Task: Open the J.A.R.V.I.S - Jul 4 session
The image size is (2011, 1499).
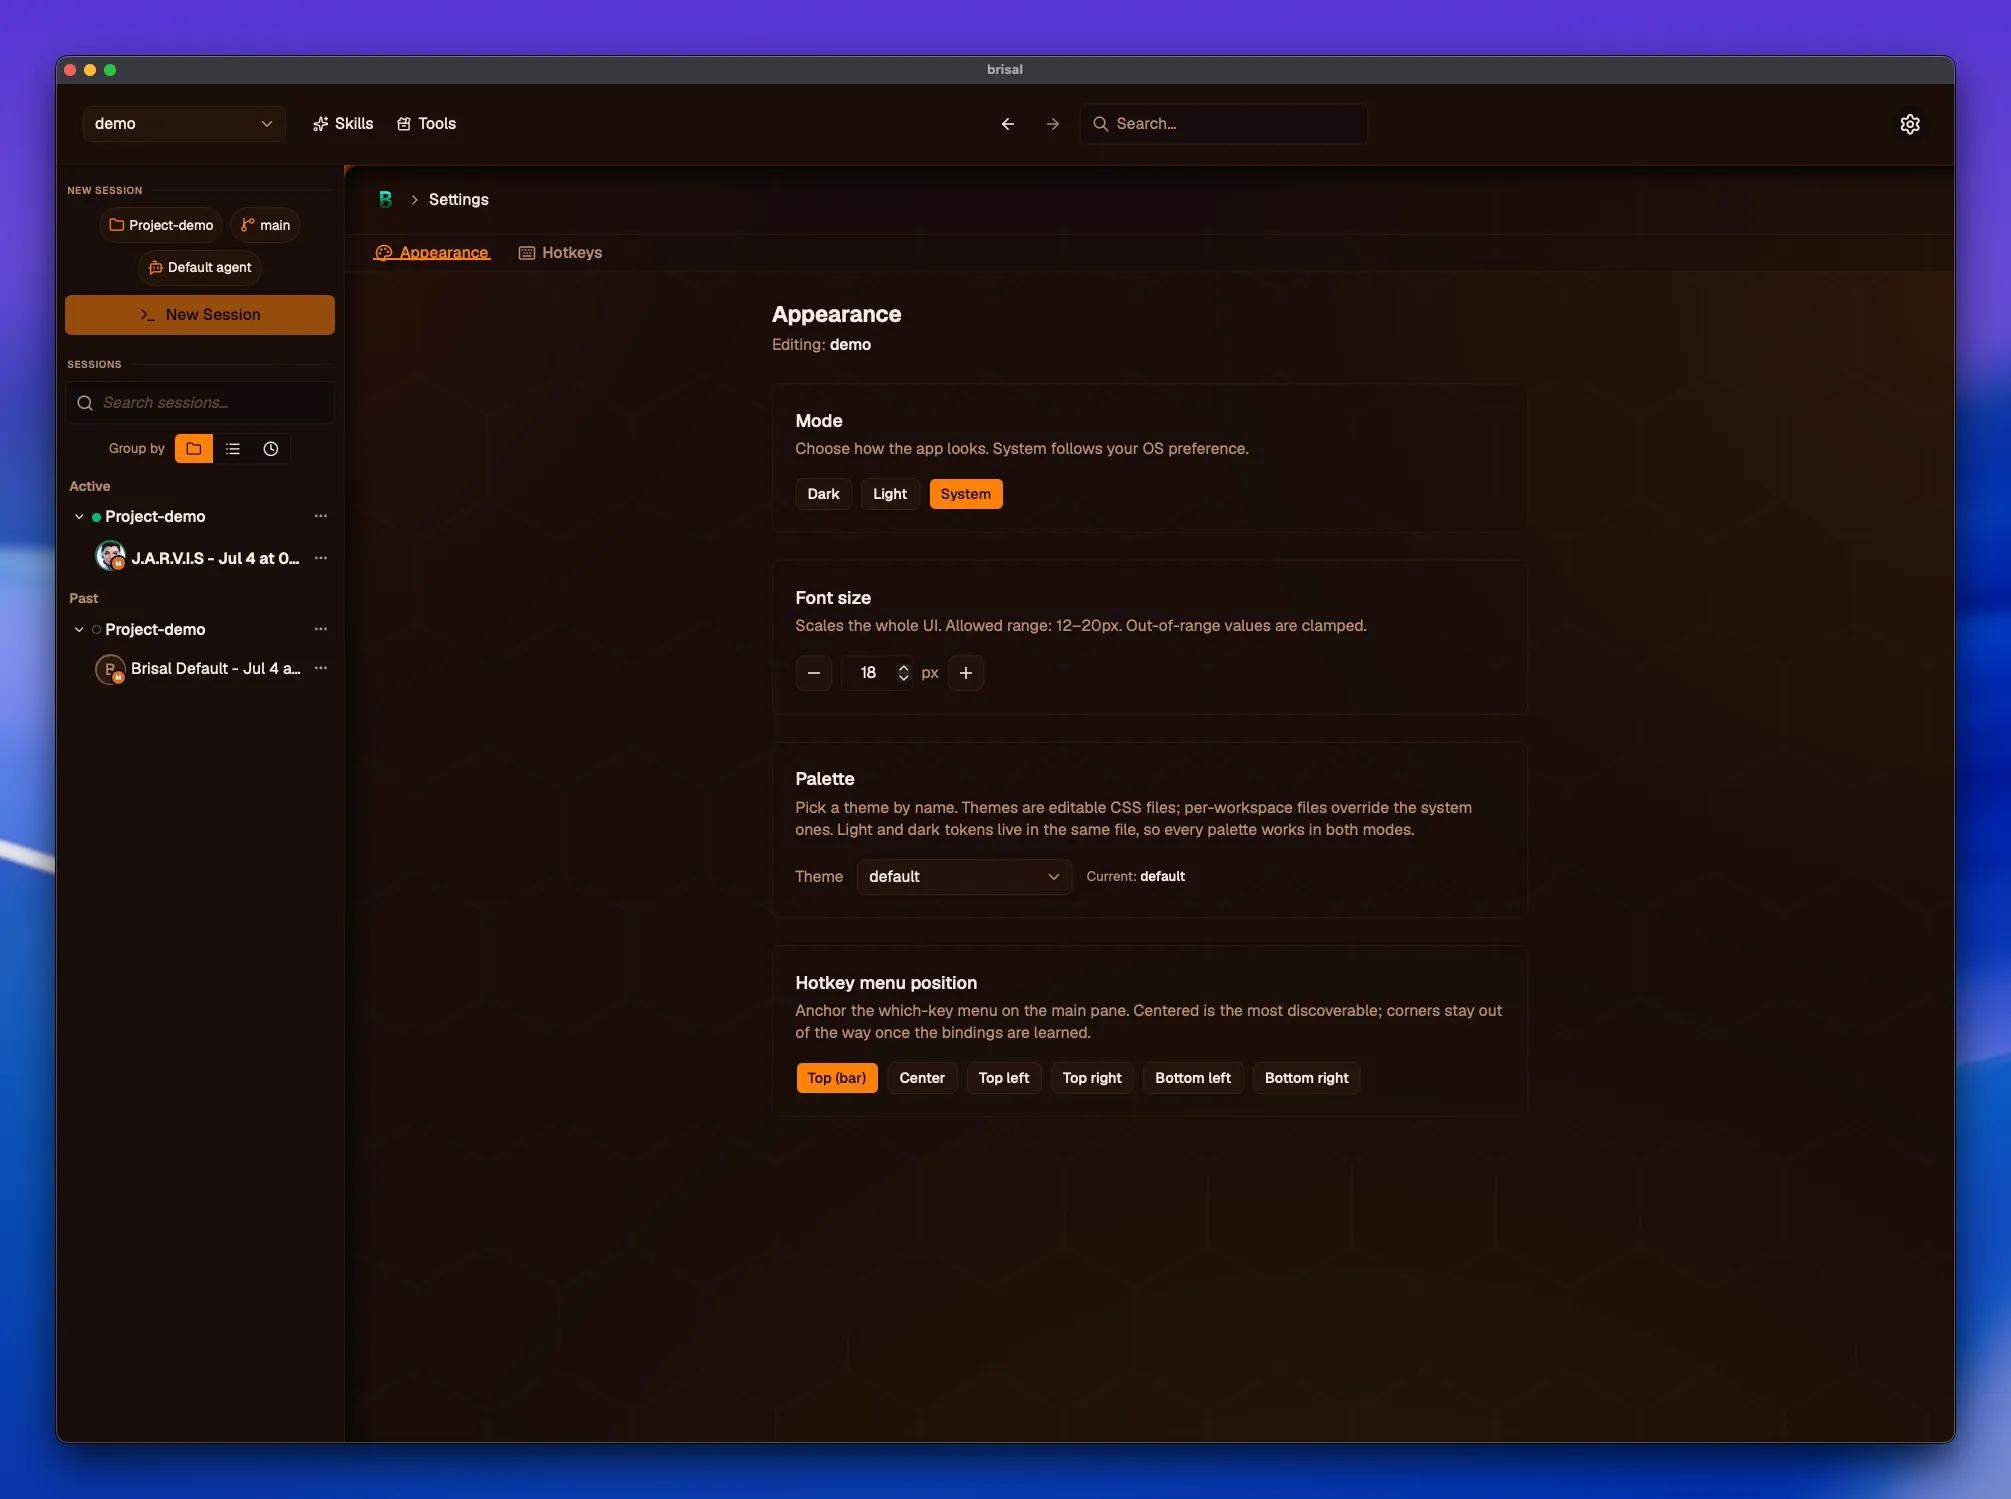Action: pyautogui.click(x=215, y=558)
